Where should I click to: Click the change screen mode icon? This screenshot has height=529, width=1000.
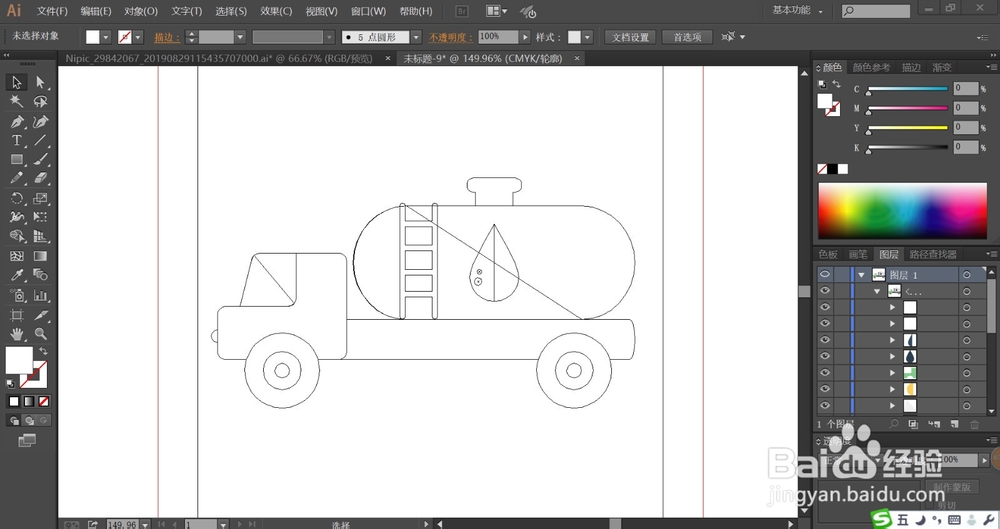coord(27,440)
